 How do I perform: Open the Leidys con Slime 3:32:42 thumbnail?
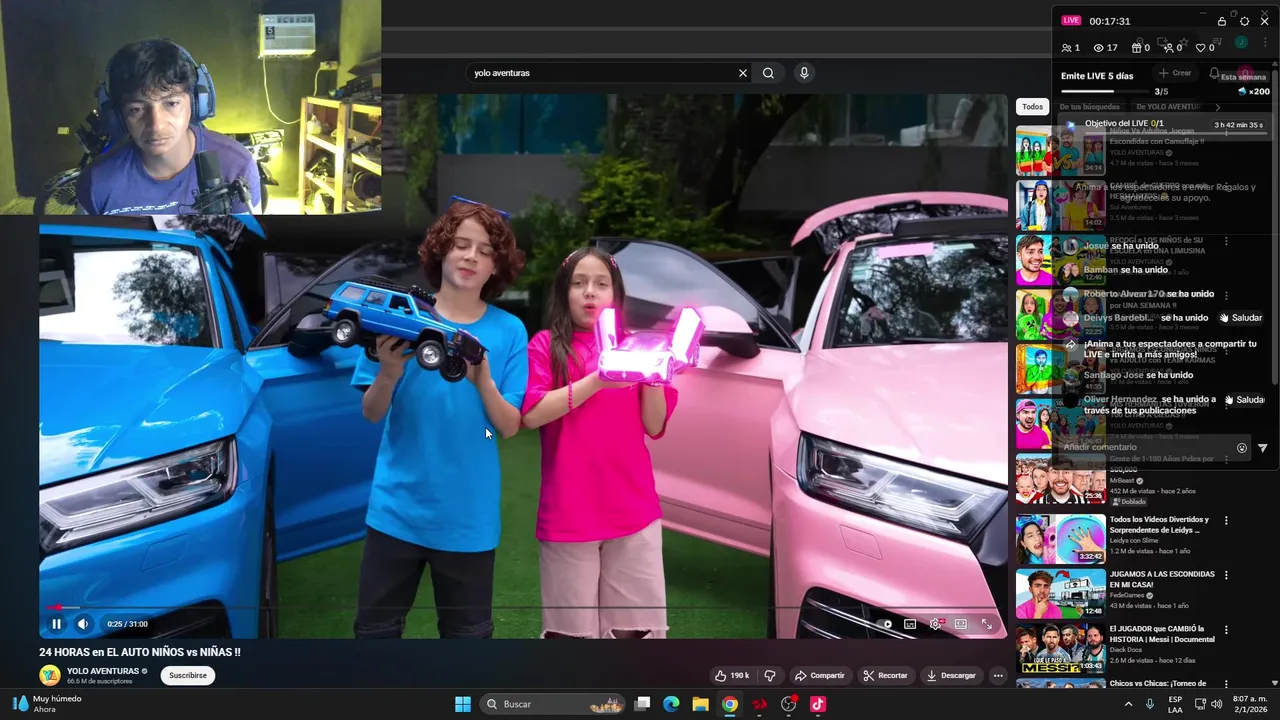pyautogui.click(x=1060, y=539)
